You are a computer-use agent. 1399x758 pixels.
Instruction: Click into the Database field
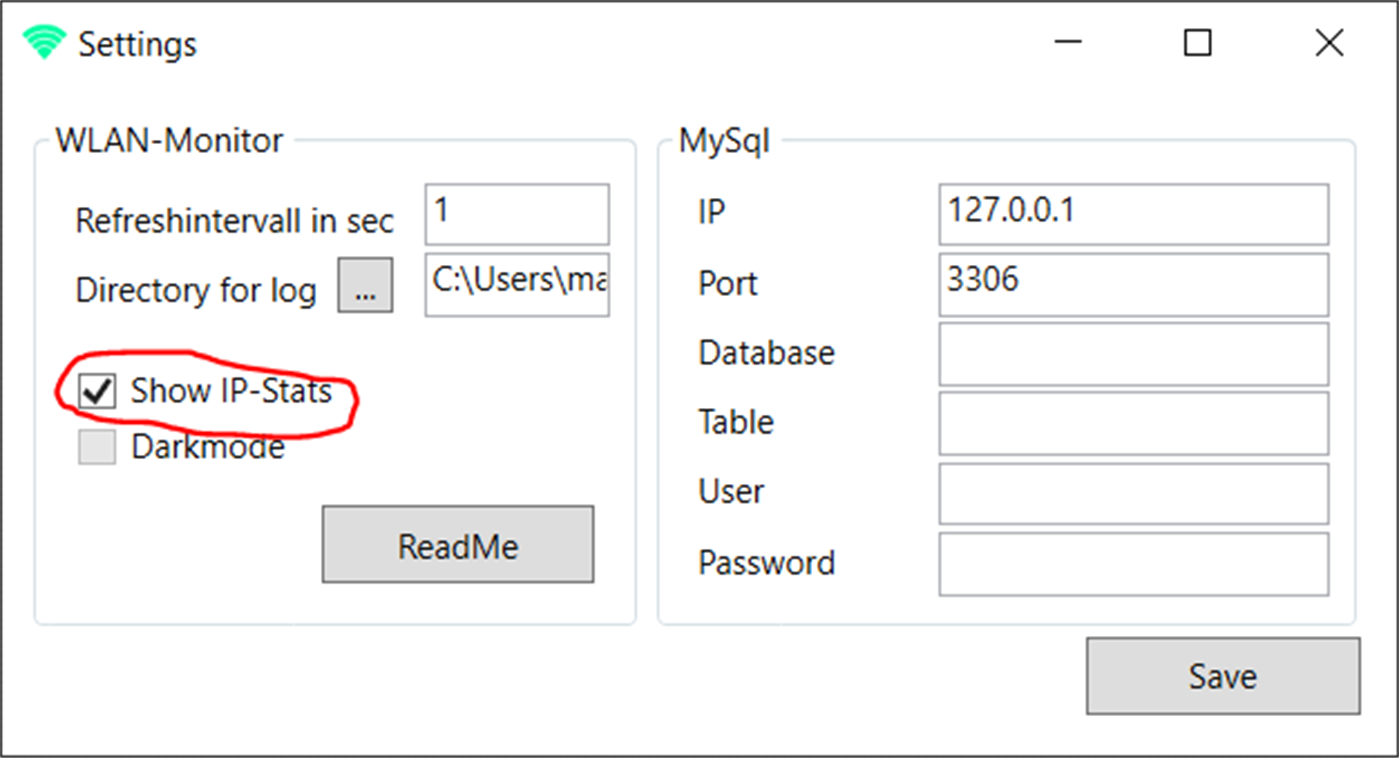[x=1133, y=353]
